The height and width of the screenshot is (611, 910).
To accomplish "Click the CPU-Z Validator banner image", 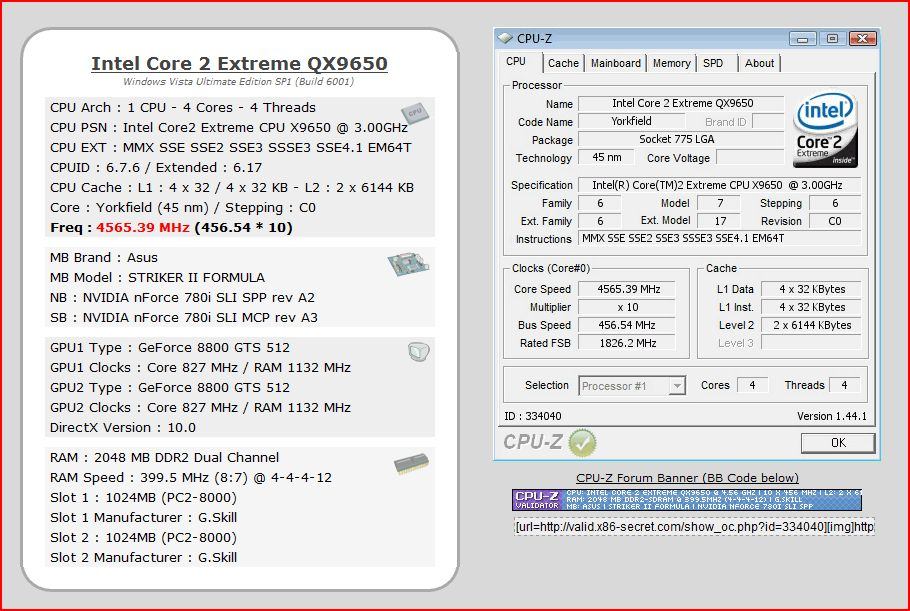I will point(687,500).
